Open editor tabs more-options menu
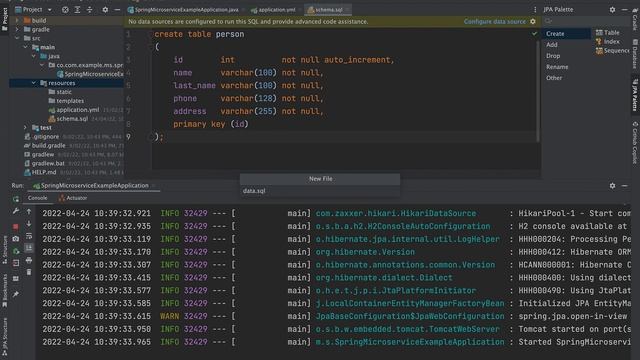This screenshot has height=360, width=640. (x=535, y=9)
